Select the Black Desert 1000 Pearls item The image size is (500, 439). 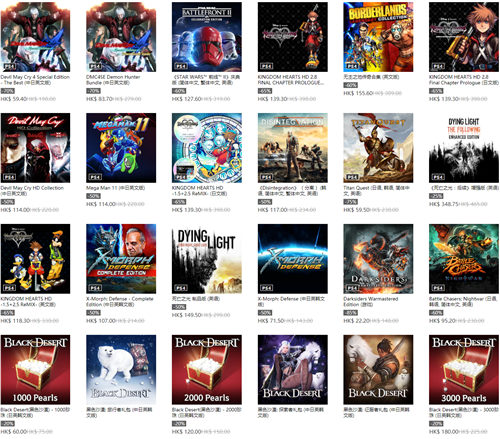point(35,370)
